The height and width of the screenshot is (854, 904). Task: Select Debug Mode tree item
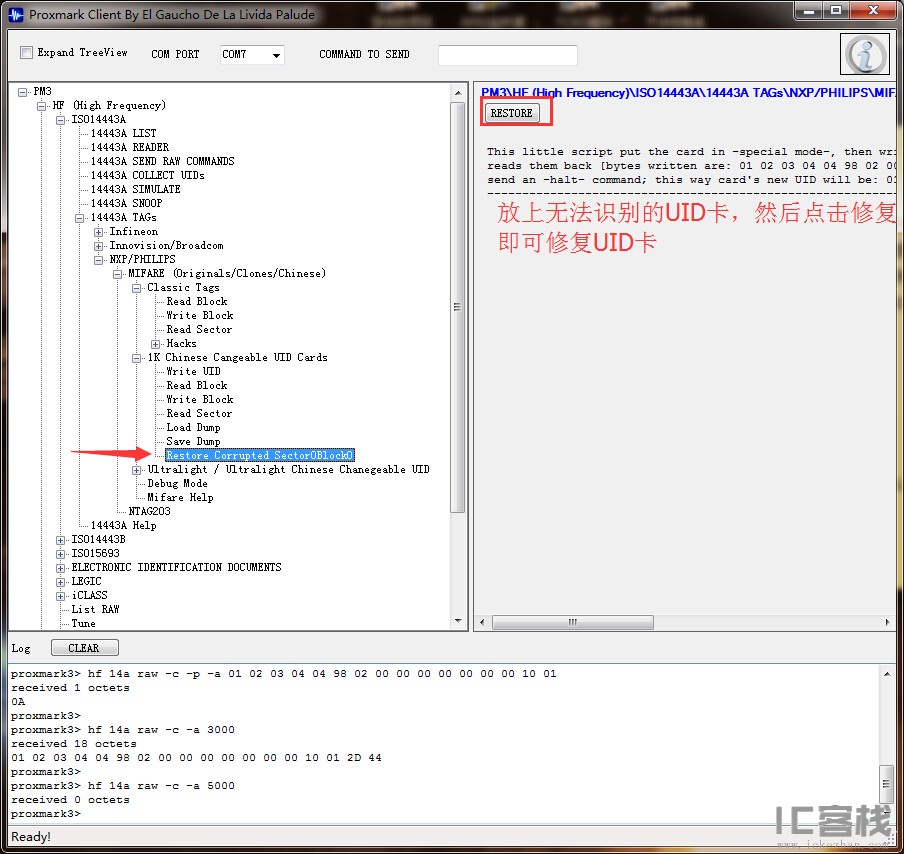[177, 483]
